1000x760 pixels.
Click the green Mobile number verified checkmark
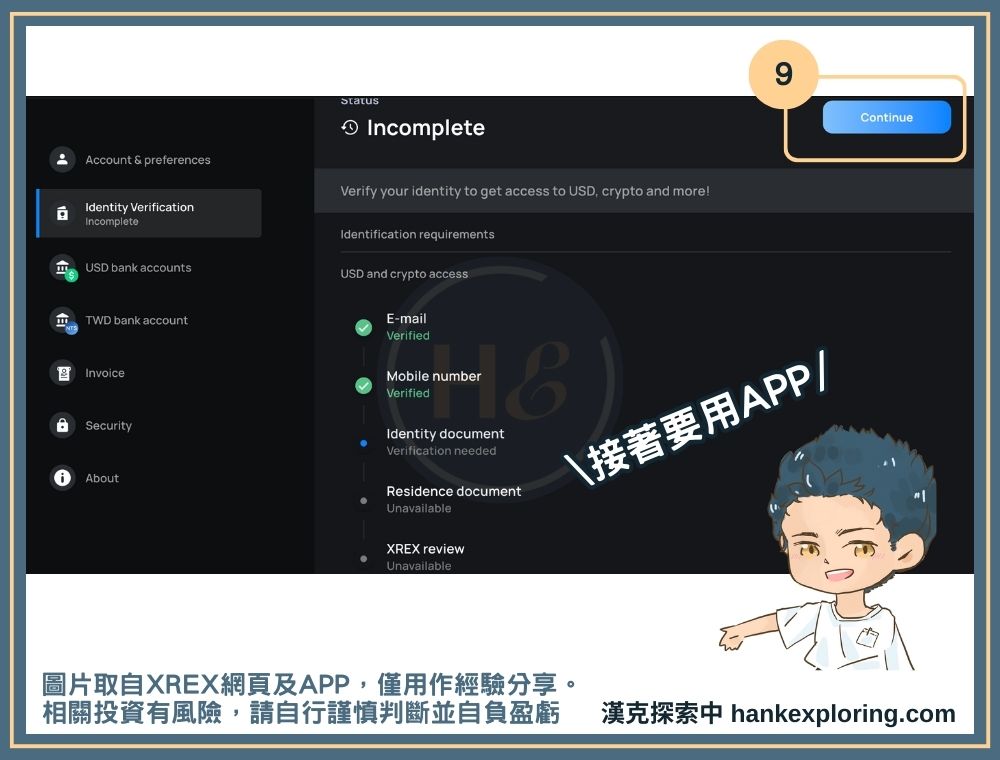pyautogui.click(x=364, y=385)
